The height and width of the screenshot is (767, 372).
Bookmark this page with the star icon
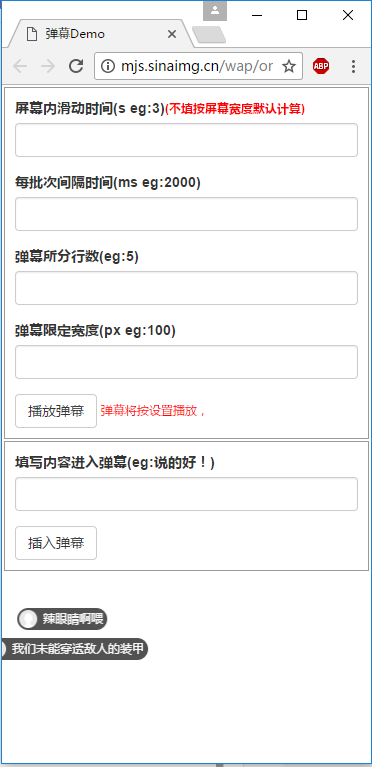(x=289, y=66)
